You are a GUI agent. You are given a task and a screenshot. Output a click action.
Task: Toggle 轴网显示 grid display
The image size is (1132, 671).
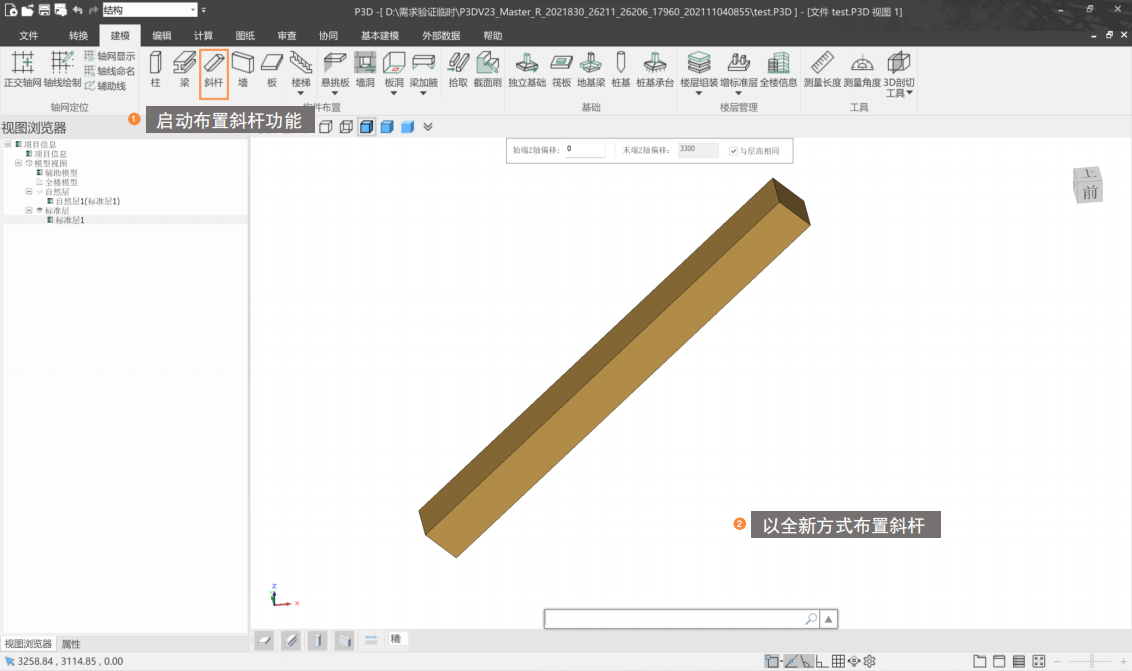click(109, 56)
